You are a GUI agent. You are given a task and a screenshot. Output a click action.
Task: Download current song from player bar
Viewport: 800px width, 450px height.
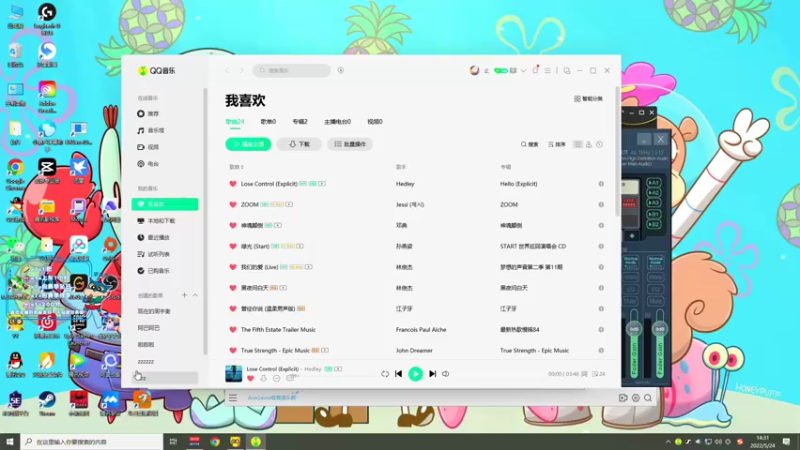pyautogui.click(x=263, y=379)
